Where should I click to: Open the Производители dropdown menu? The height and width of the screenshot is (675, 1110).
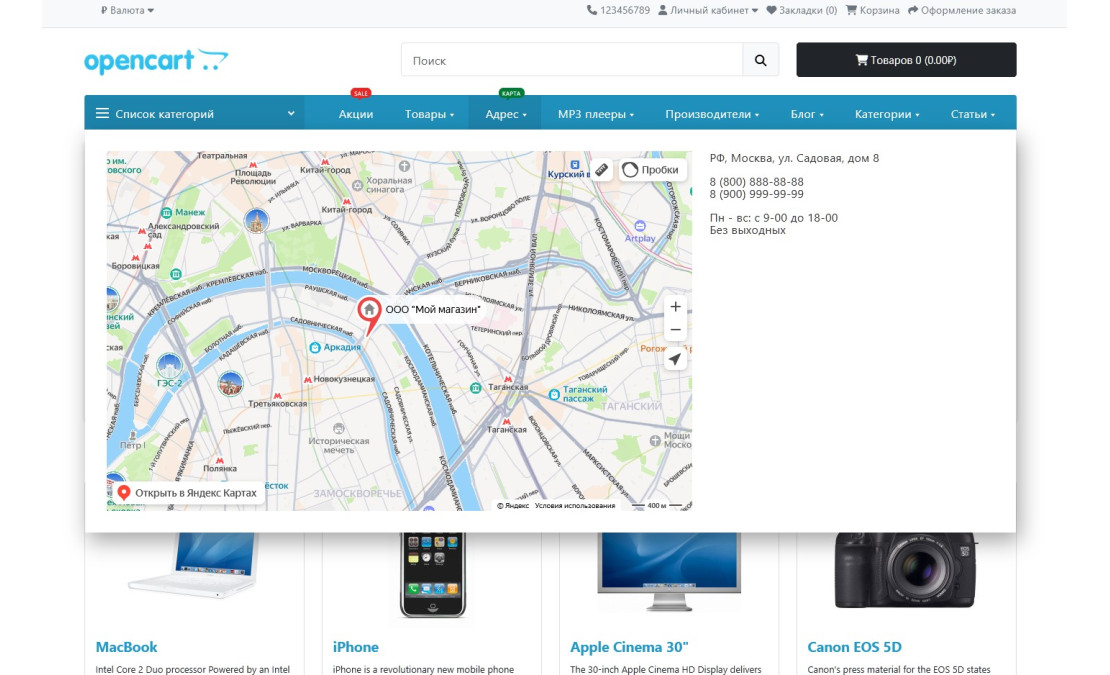(x=711, y=114)
